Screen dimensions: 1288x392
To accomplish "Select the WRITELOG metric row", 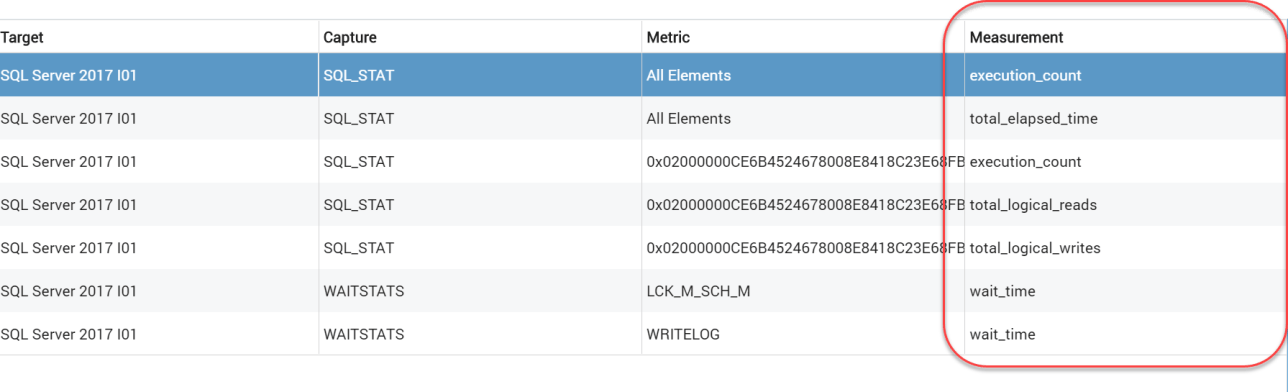I will click(643, 334).
